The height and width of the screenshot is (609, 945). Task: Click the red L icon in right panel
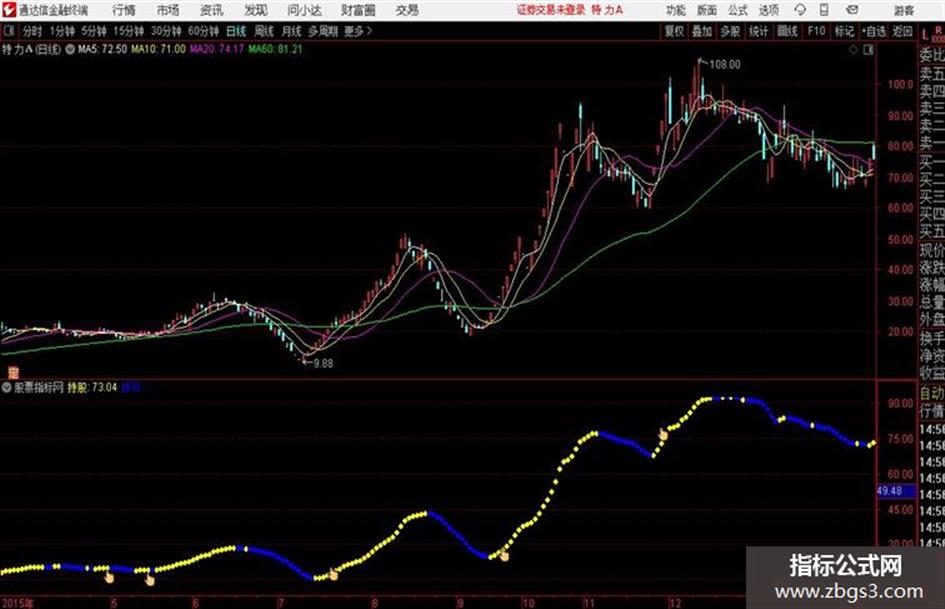pyautogui.click(x=925, y=34)
